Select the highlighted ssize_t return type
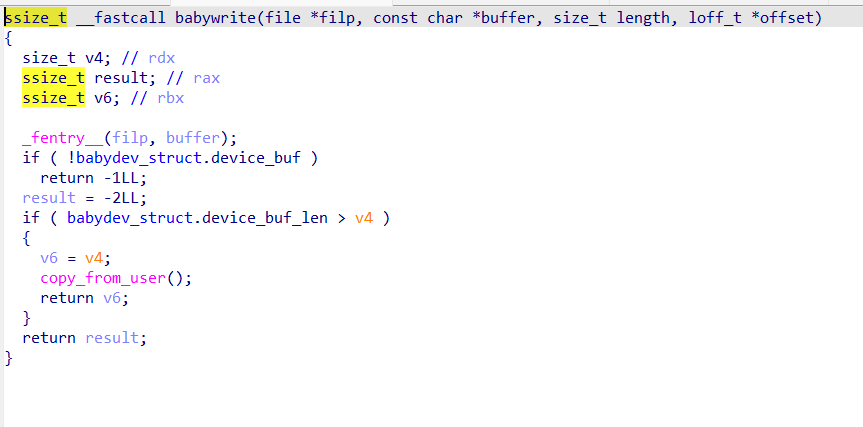Image resolution: width=863 pixels, height=427 pixels. (x=36, y=18)
